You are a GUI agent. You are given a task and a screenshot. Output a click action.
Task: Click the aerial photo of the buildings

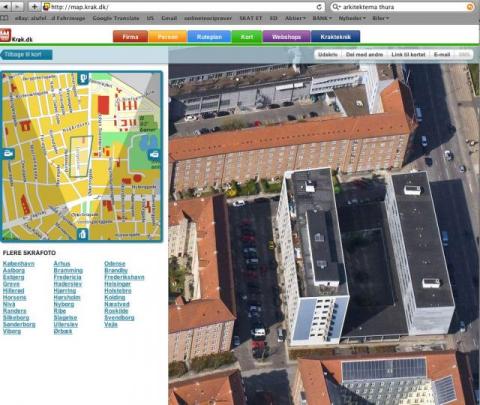pyautogui.click(x=324, y=233)
